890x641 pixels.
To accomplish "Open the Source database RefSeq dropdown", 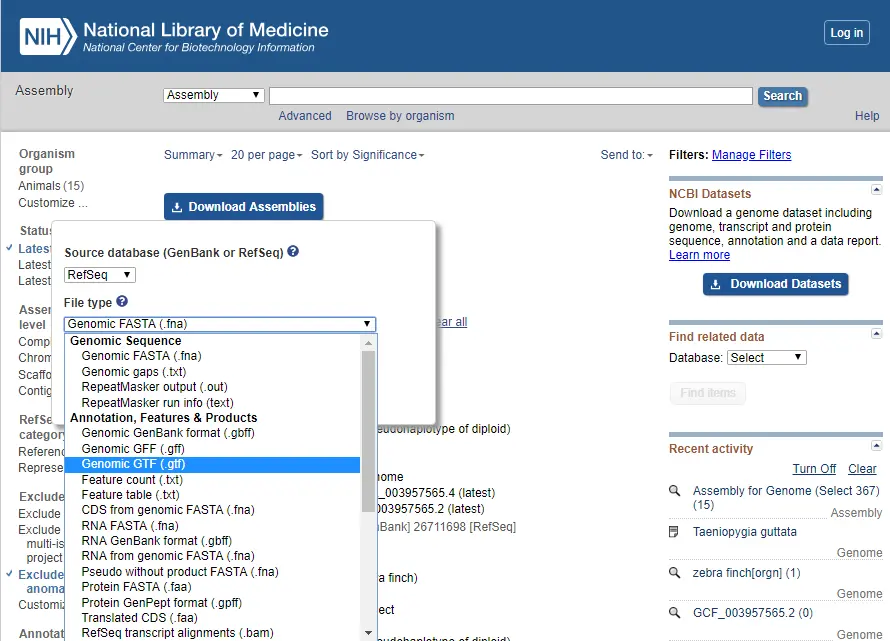I will click(100, 275).
